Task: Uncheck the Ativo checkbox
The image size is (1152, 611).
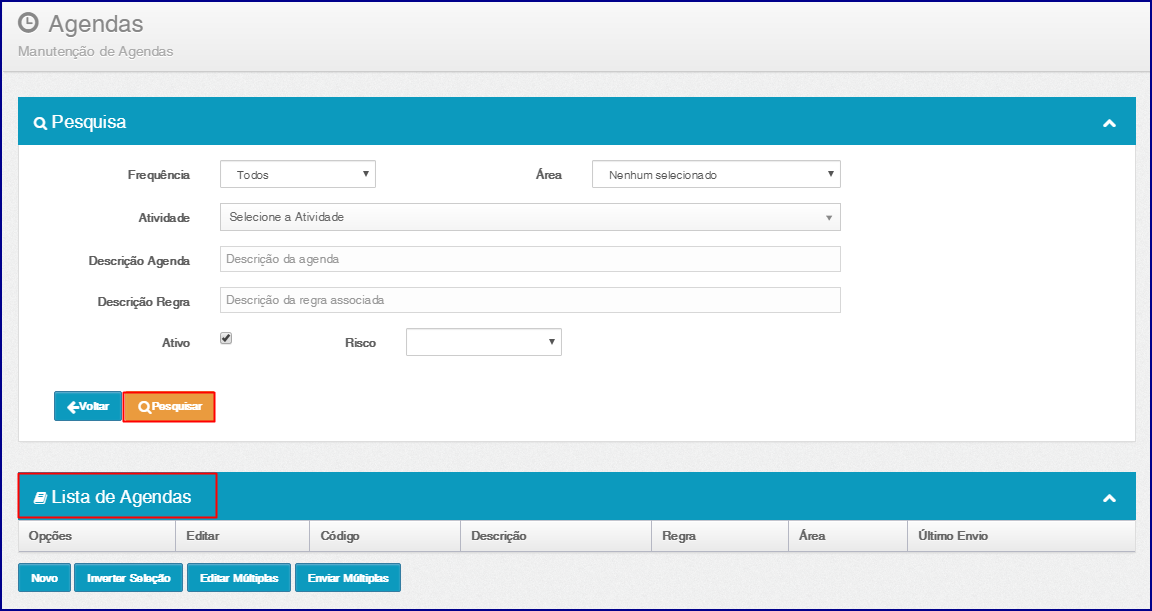Action: pyautogui.click(x=226, y=339)
